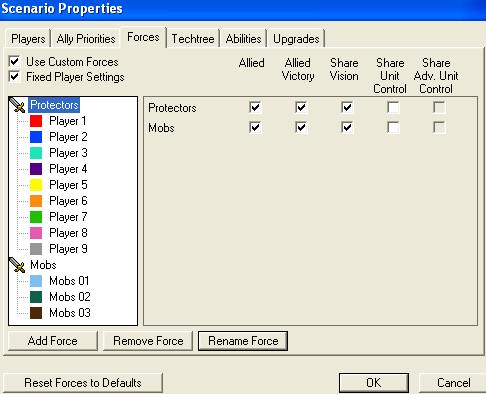Select Mobs 01 in the forces tree
This screenshot has width=486, height=394.
[x=69, y=281]
